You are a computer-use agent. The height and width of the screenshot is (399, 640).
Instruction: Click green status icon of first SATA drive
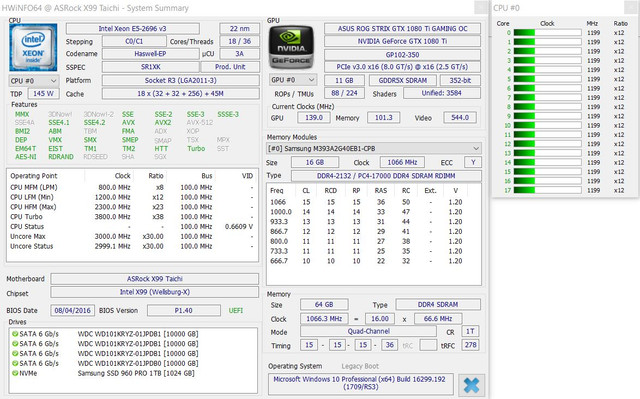pos(15,334)
